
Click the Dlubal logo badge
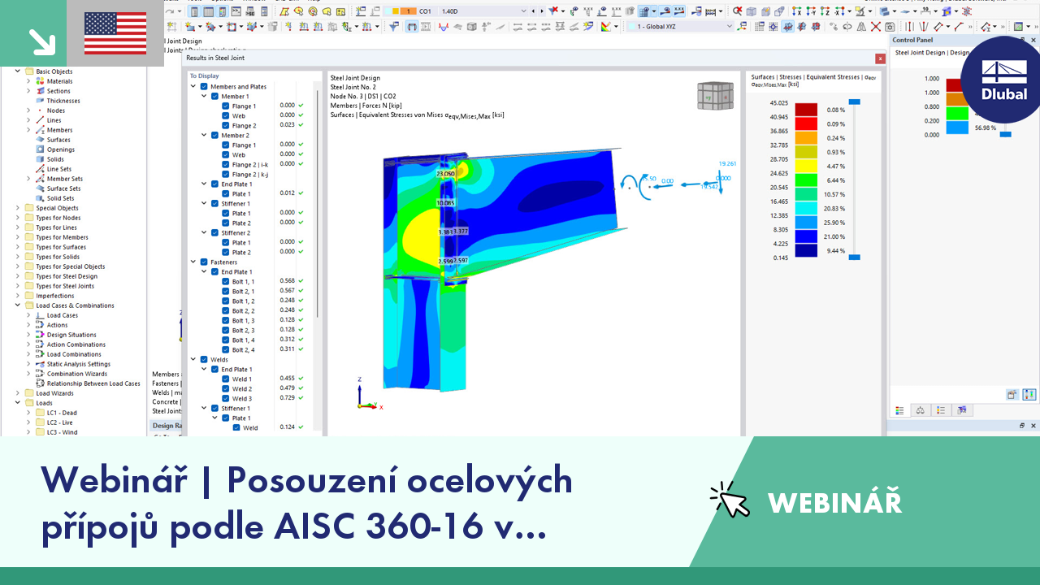(1004, 80)
